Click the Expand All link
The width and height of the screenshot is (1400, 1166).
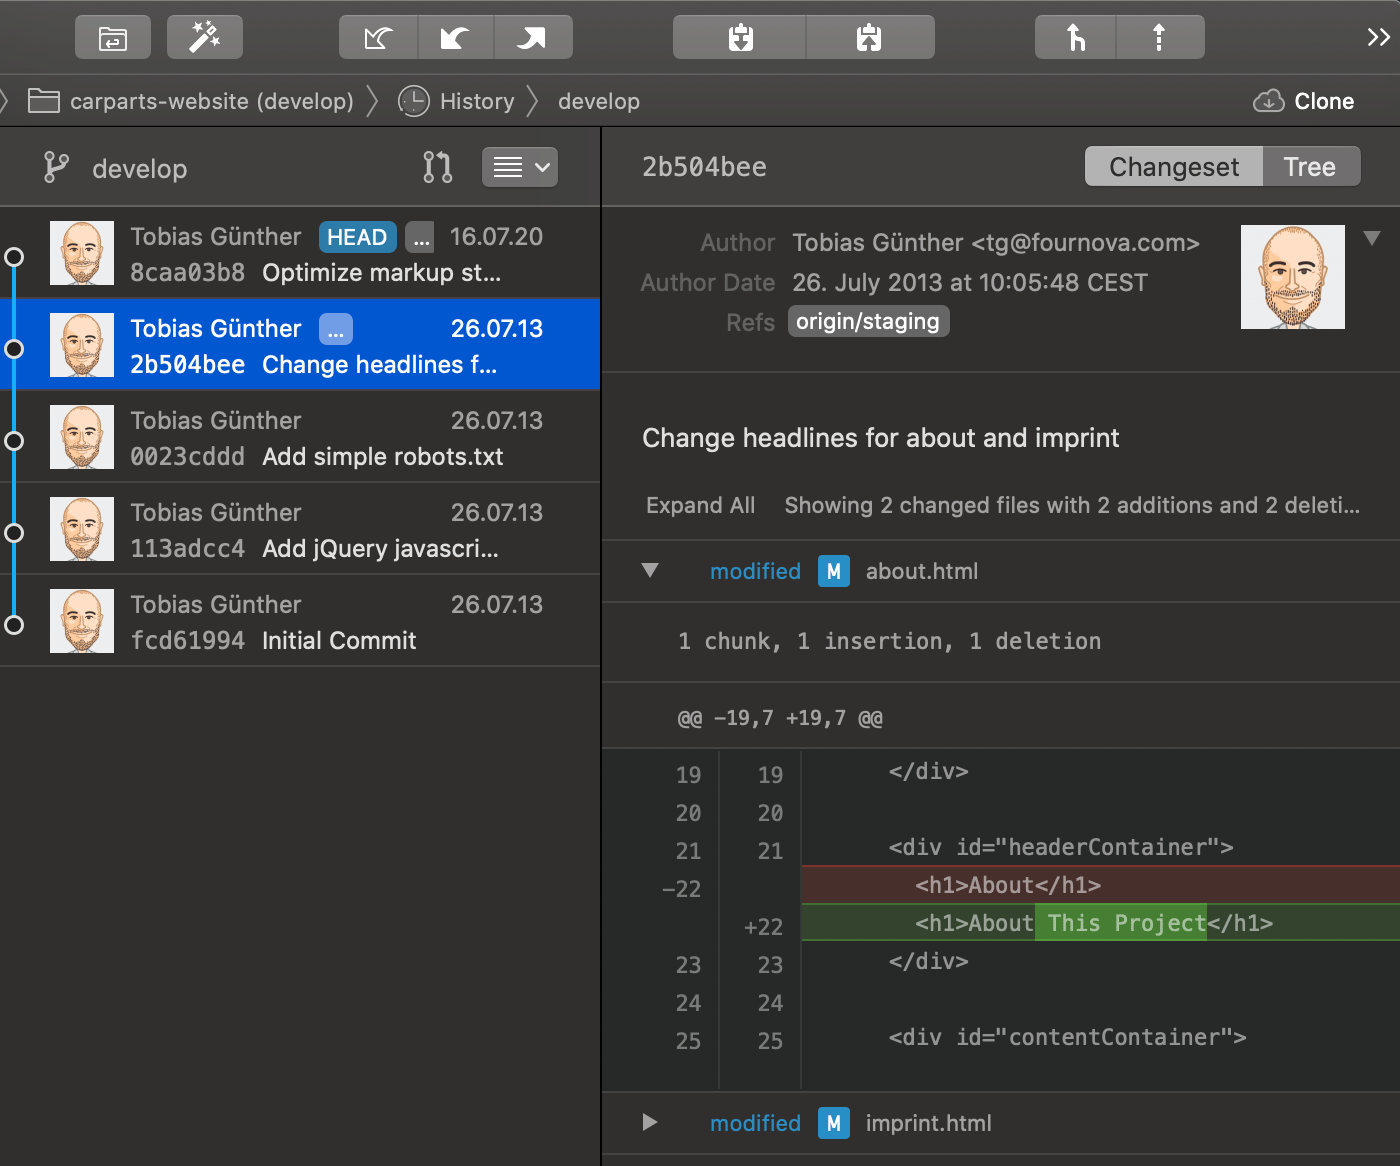coord(700,505)
